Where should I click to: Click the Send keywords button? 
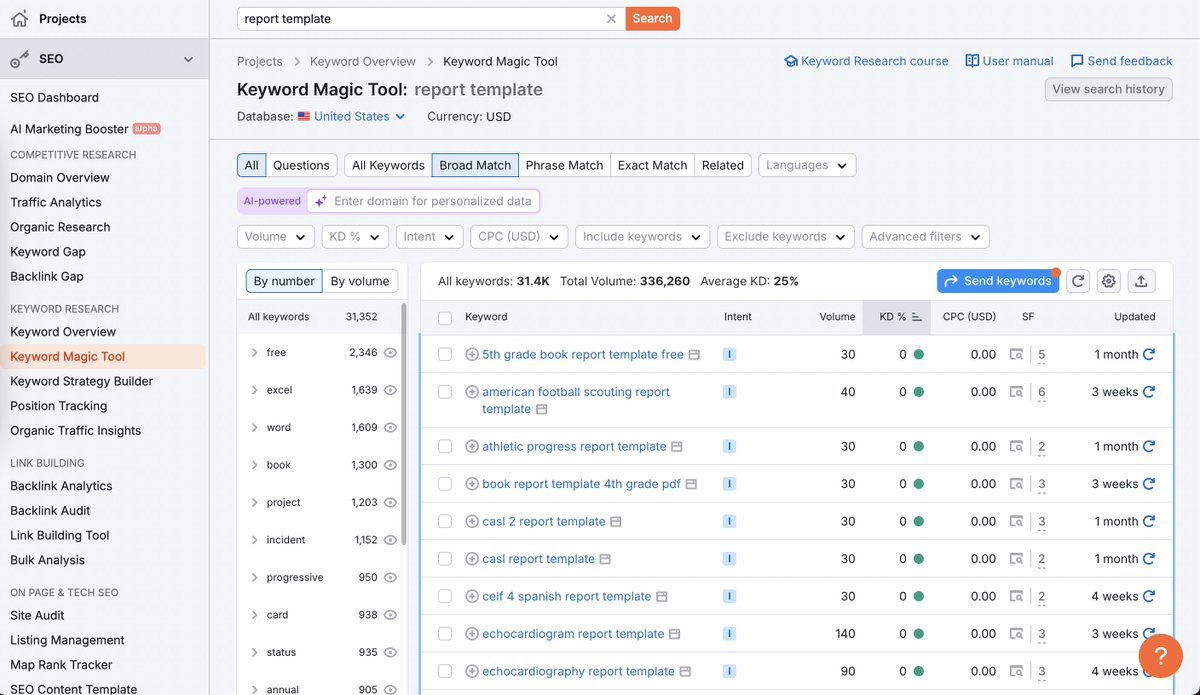point(997,281)
